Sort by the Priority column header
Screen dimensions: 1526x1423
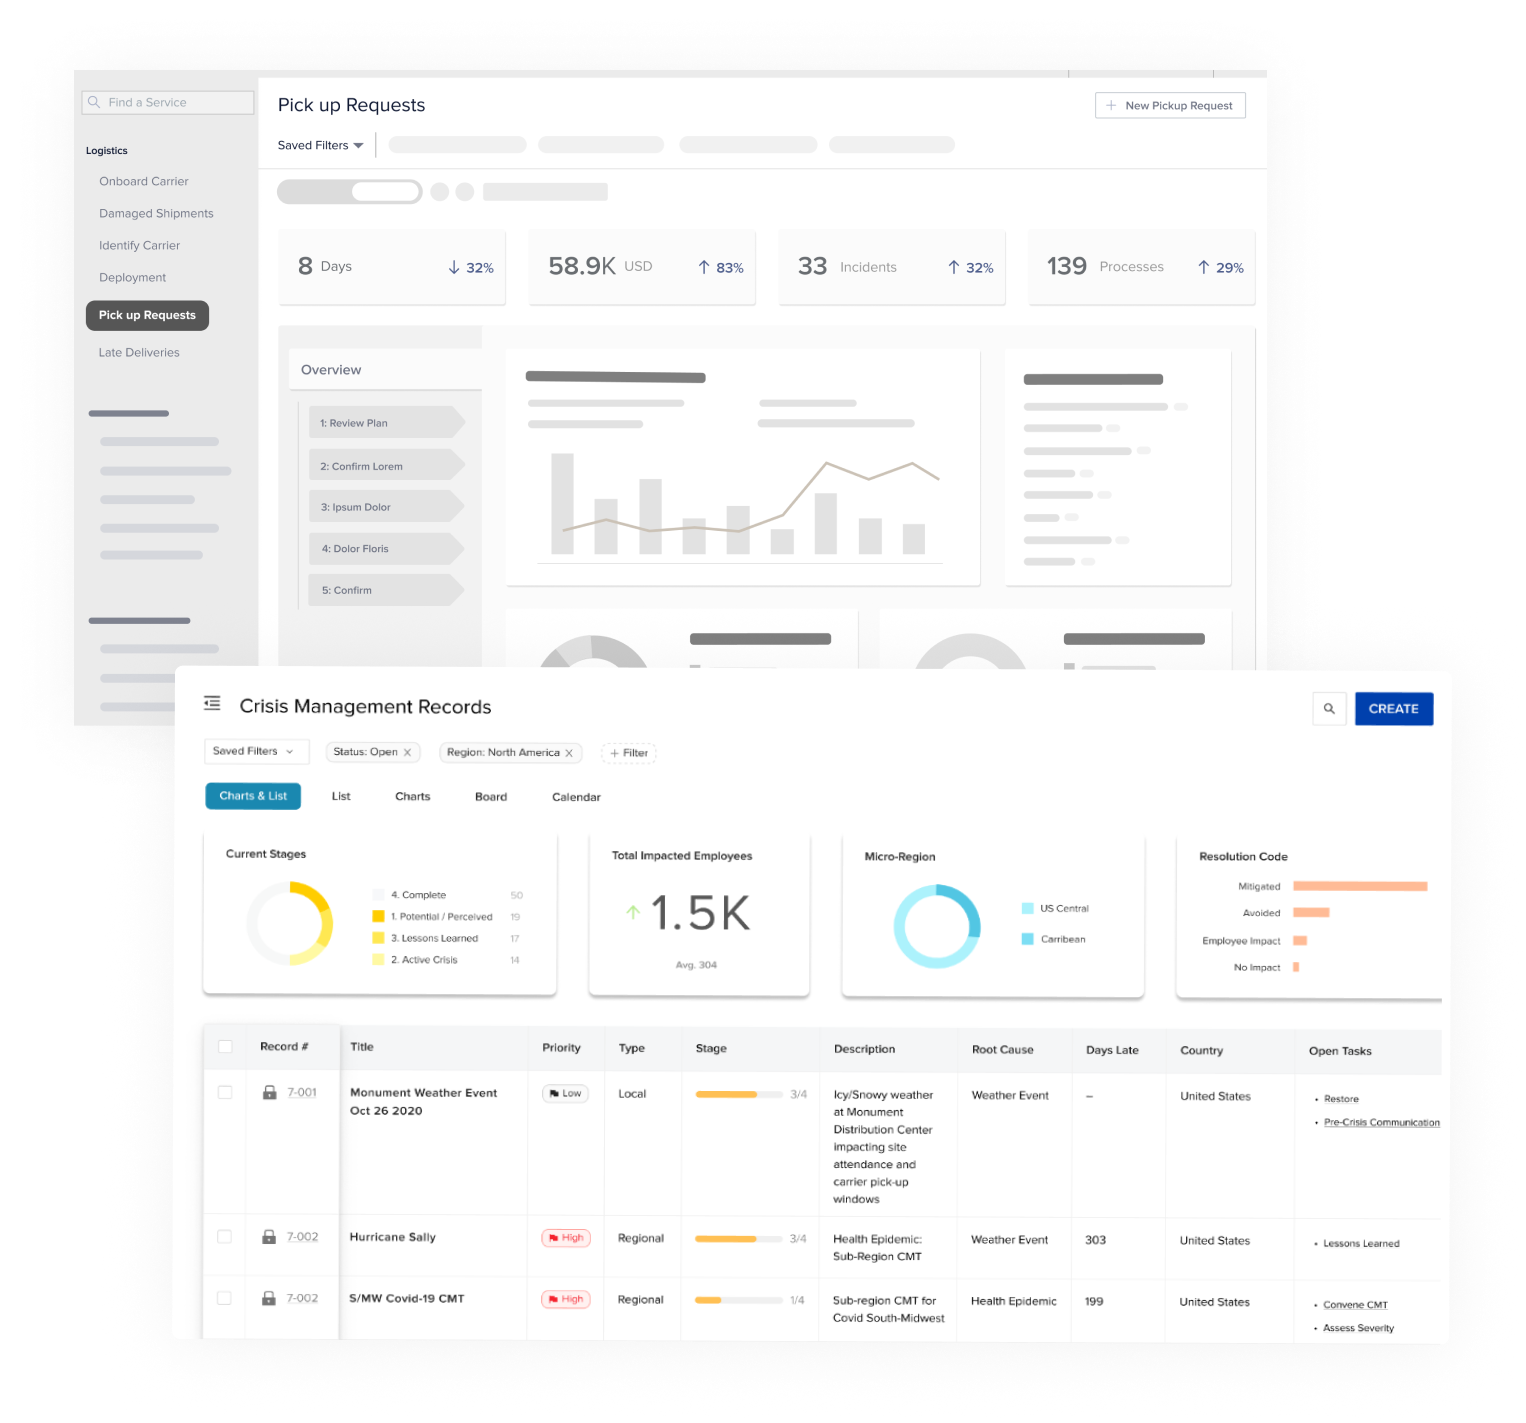(561, 1048)
